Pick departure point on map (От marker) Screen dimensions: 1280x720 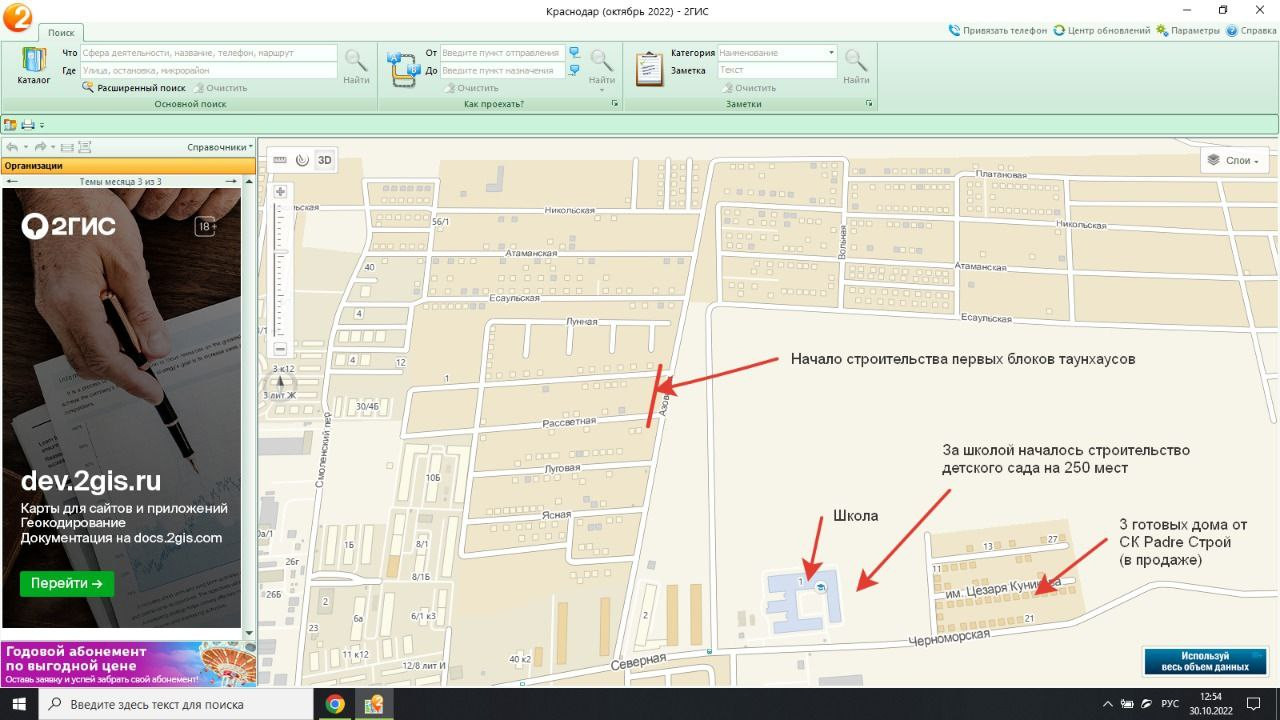(x=574, y=52)
